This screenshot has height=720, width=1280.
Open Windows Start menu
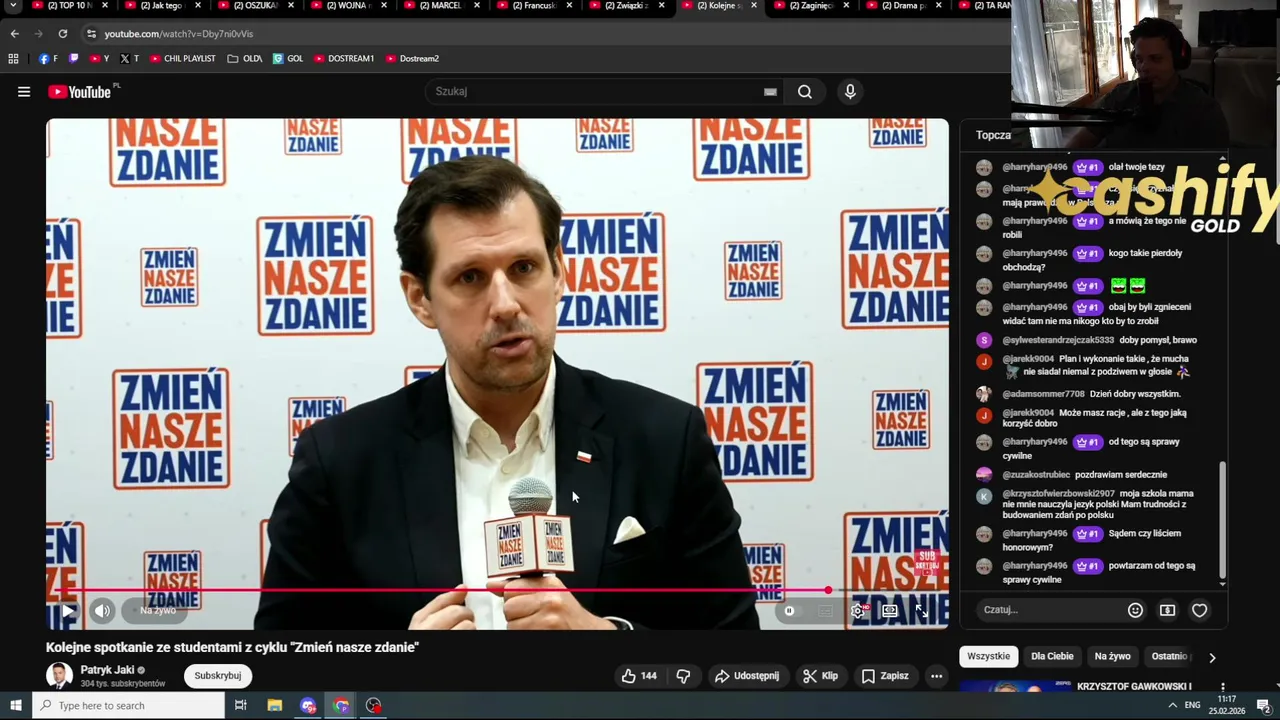coord(15,706)
